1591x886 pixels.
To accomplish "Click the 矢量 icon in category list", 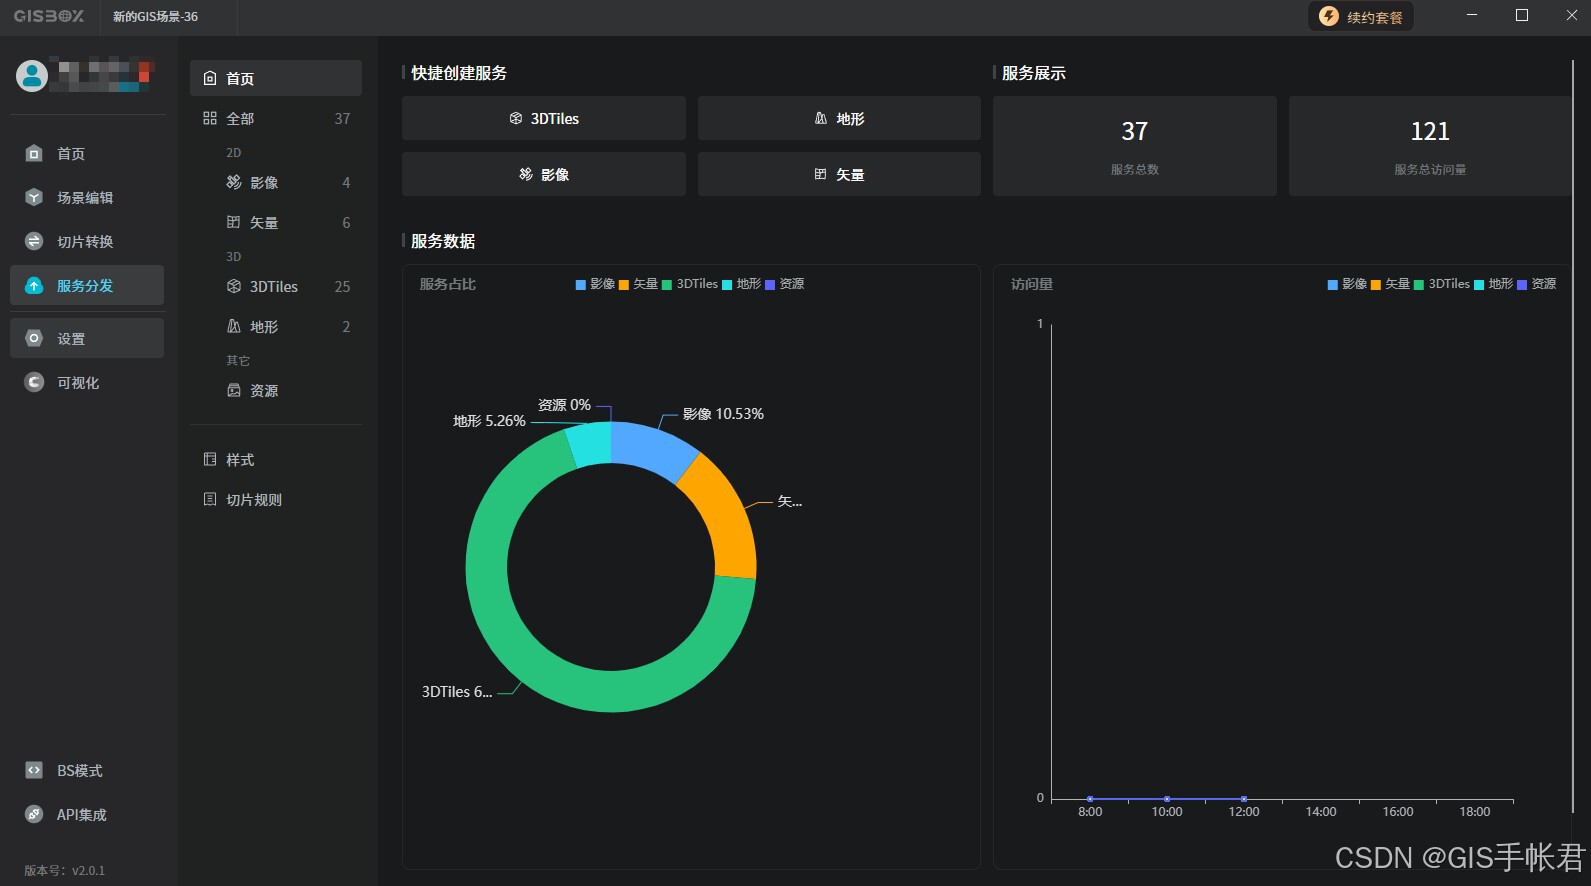I will coord(234,222).
